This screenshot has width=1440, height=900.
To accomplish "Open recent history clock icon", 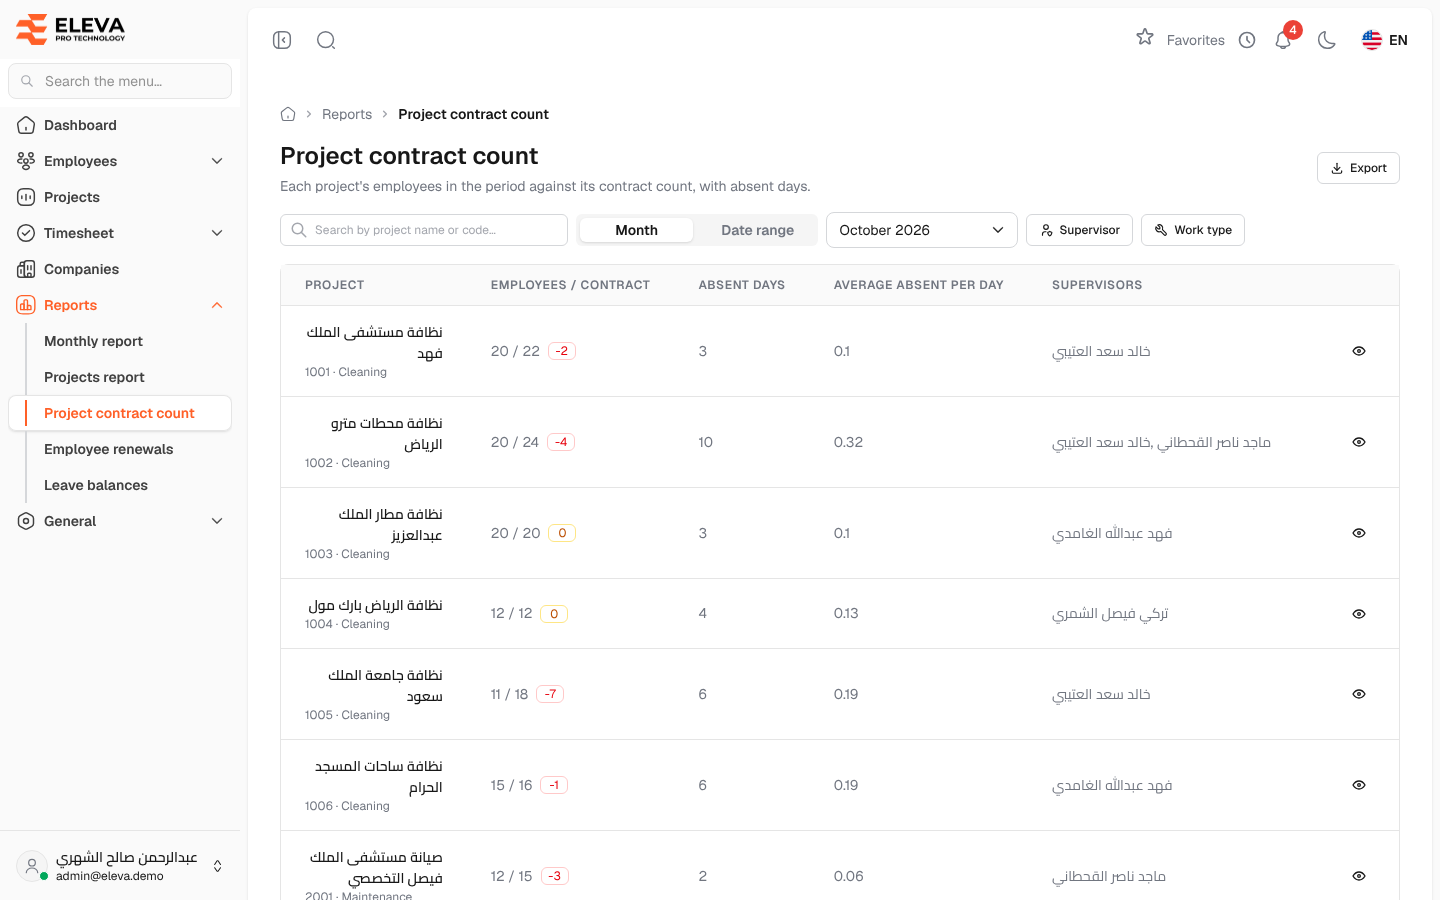I will 1247,40.
